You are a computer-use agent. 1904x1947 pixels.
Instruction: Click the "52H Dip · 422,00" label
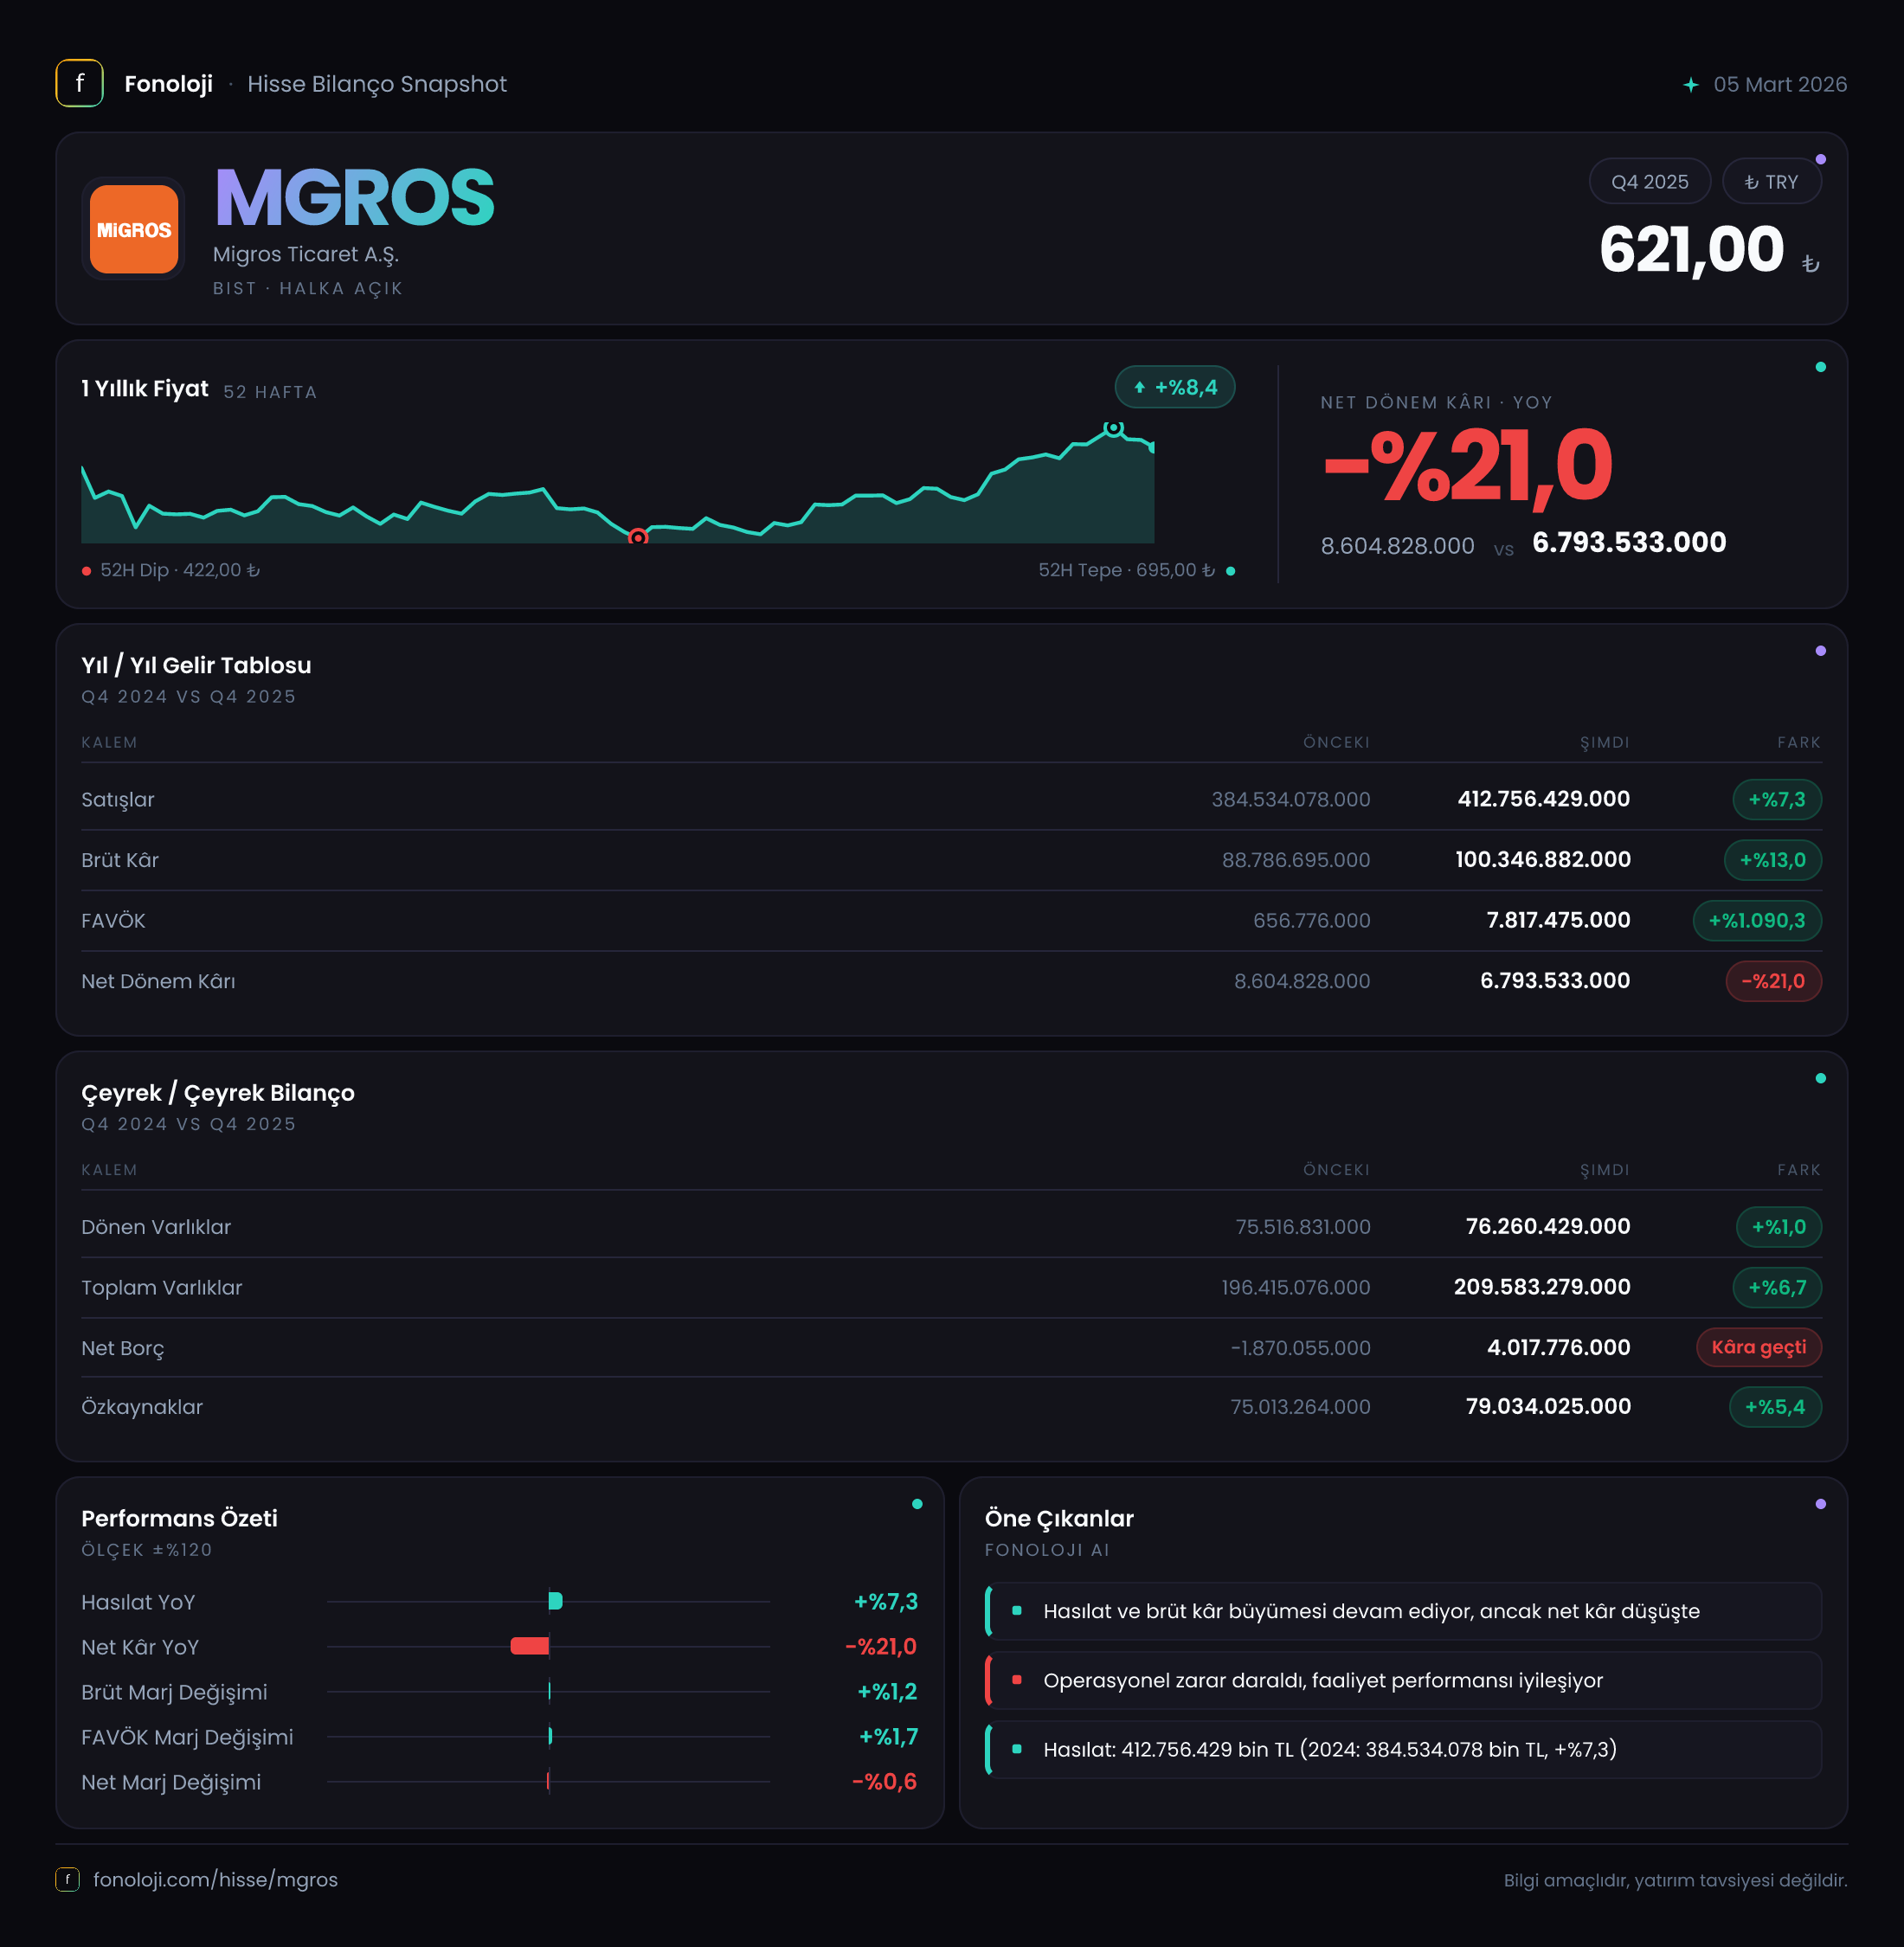tap(180, 570)
